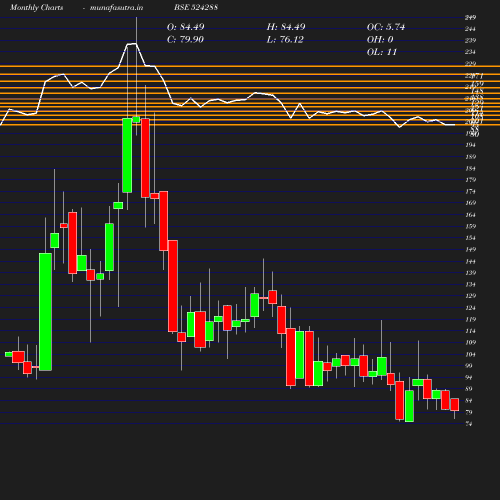500x500 pixels.
Task: Click the 179 price axis label
Action: [470, 180]
